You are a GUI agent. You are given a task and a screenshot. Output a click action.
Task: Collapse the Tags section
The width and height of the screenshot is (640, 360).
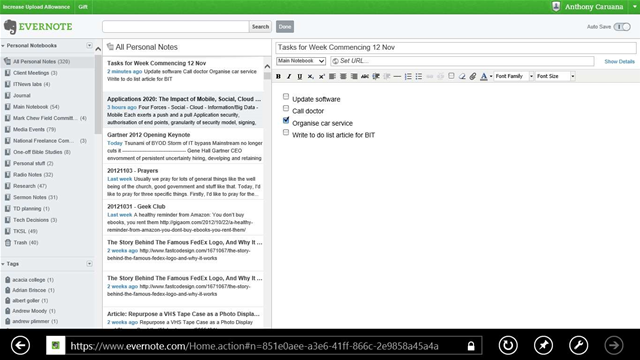pos(3,264)
